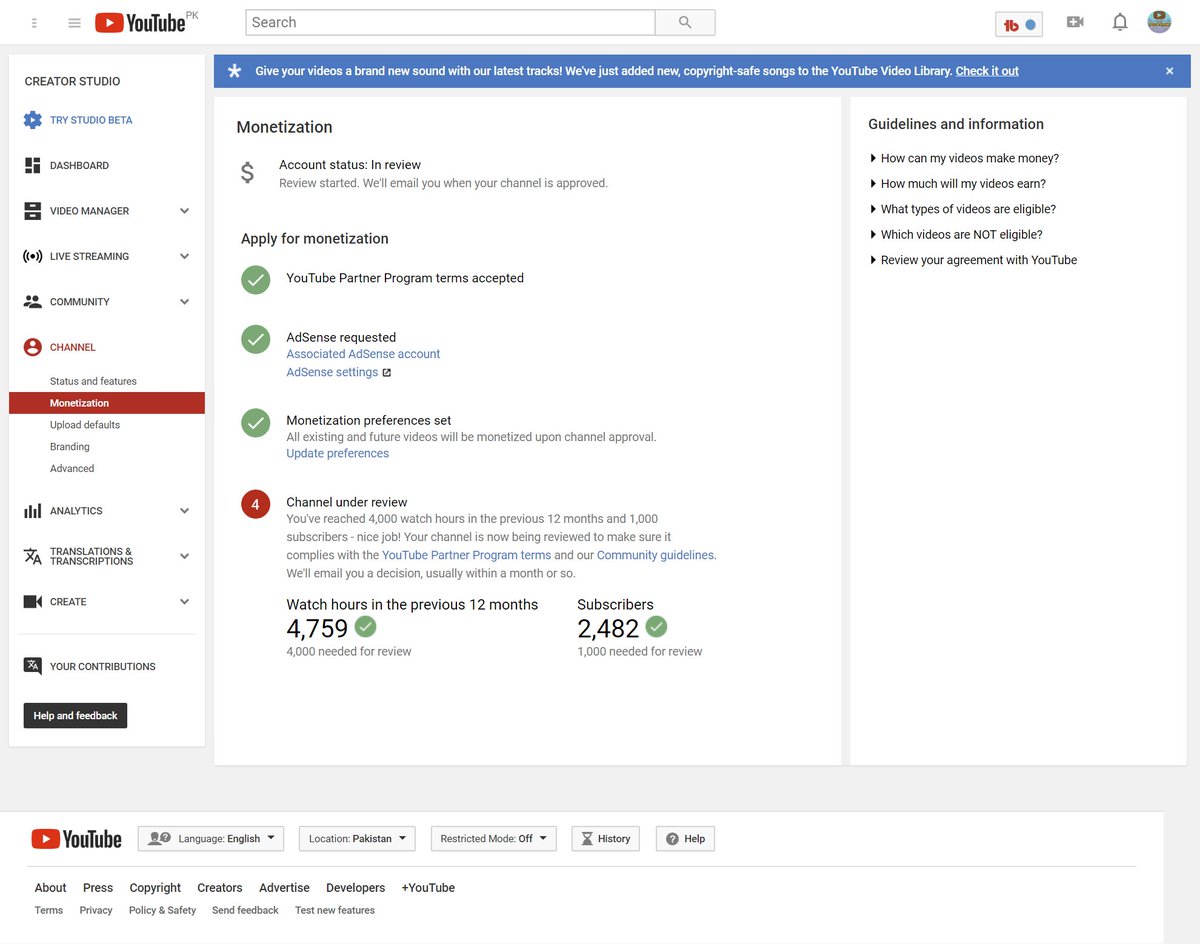Viewport: 1200px width, 944px height.
Task: Expand 'What types of videos are eligible?'
Action: pyautogui.click(x=963, y=209)
